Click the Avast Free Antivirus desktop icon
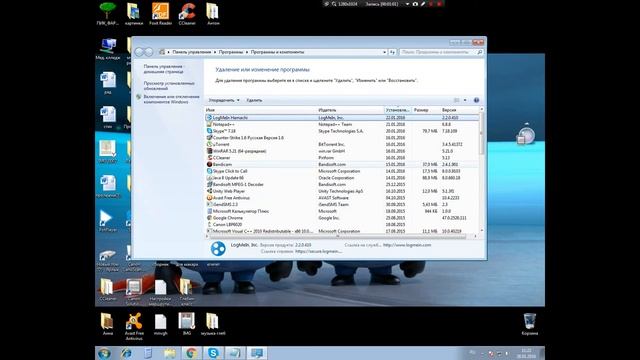 point(134,326)
